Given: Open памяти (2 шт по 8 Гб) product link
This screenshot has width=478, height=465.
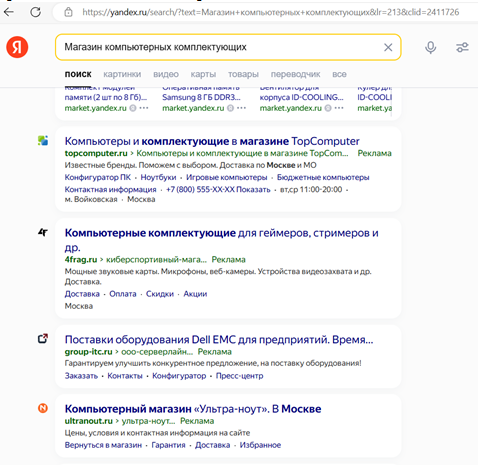Looking at the screenshot, I should click(106, 97).
